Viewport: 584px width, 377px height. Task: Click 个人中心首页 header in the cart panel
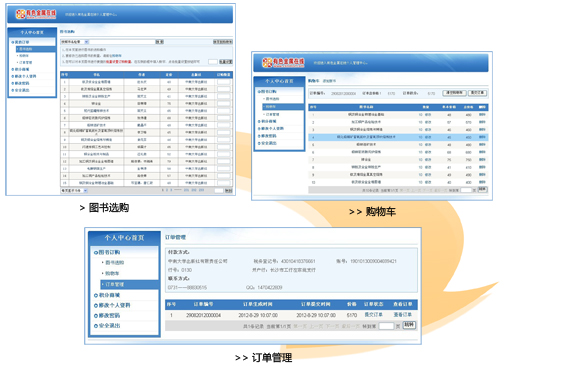[279, 81]
